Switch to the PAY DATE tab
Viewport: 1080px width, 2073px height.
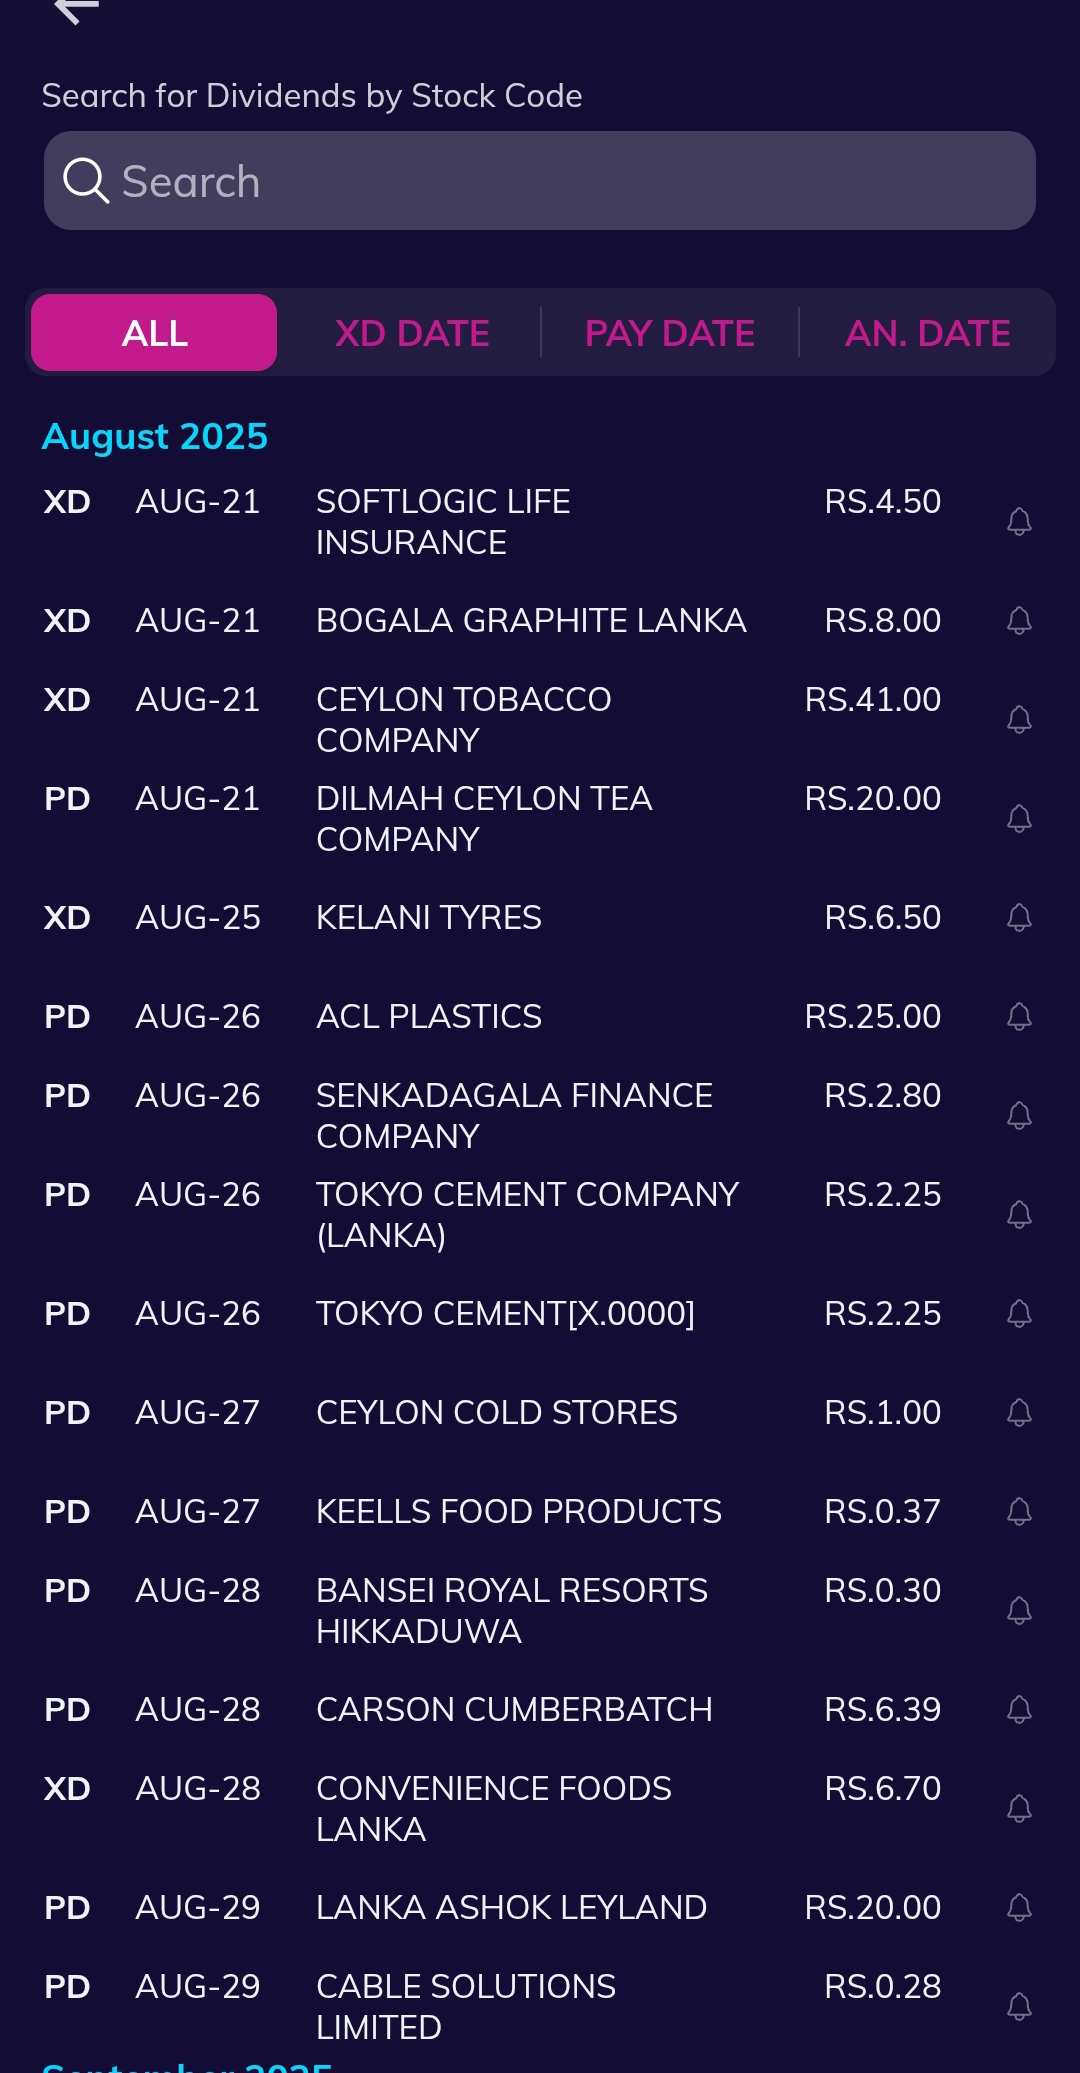pyautogui.click(x=669, y=333)
